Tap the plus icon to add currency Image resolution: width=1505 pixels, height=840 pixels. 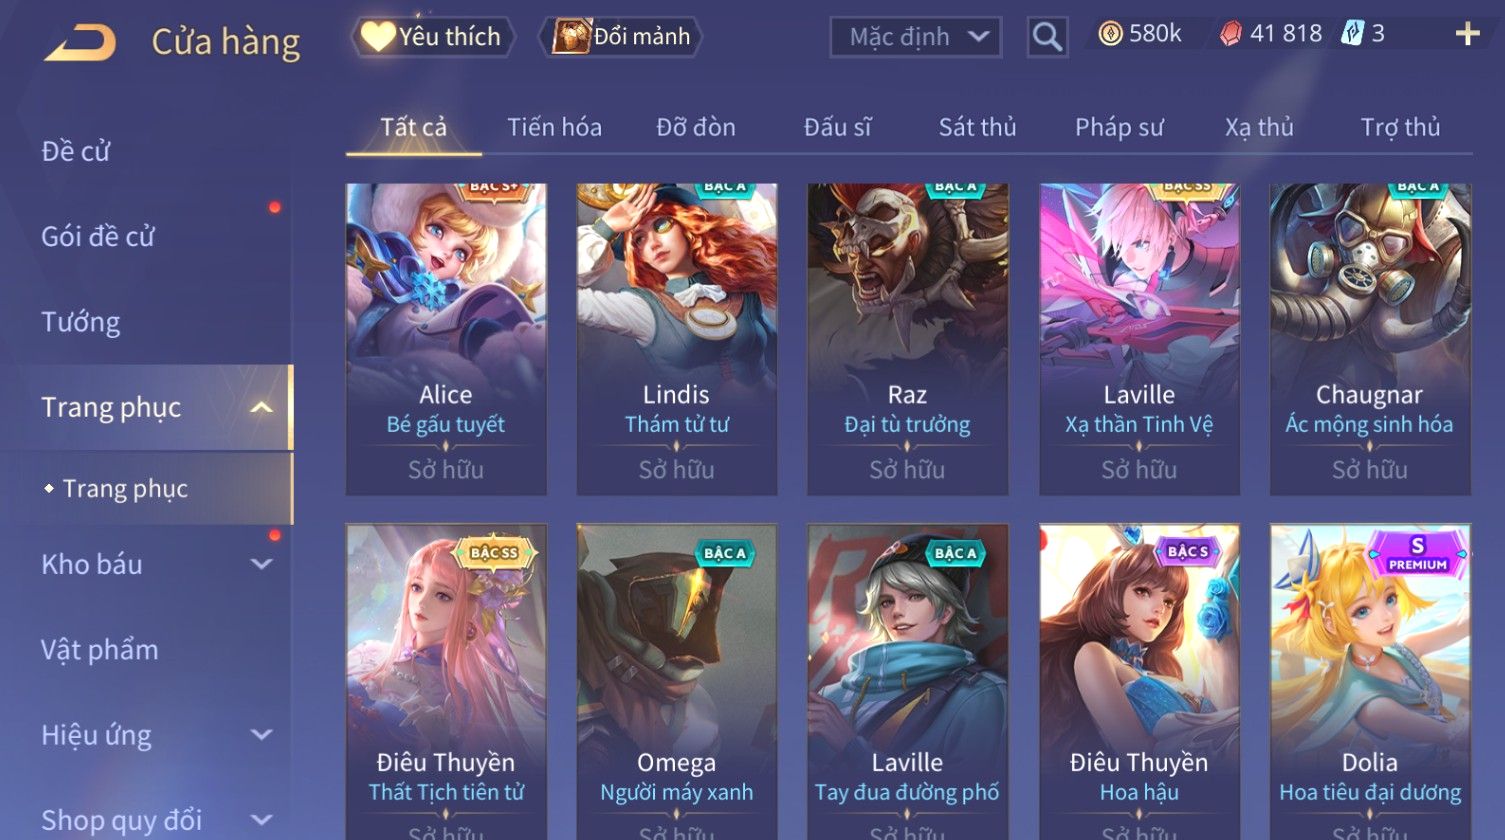(x=1467, y=34)
